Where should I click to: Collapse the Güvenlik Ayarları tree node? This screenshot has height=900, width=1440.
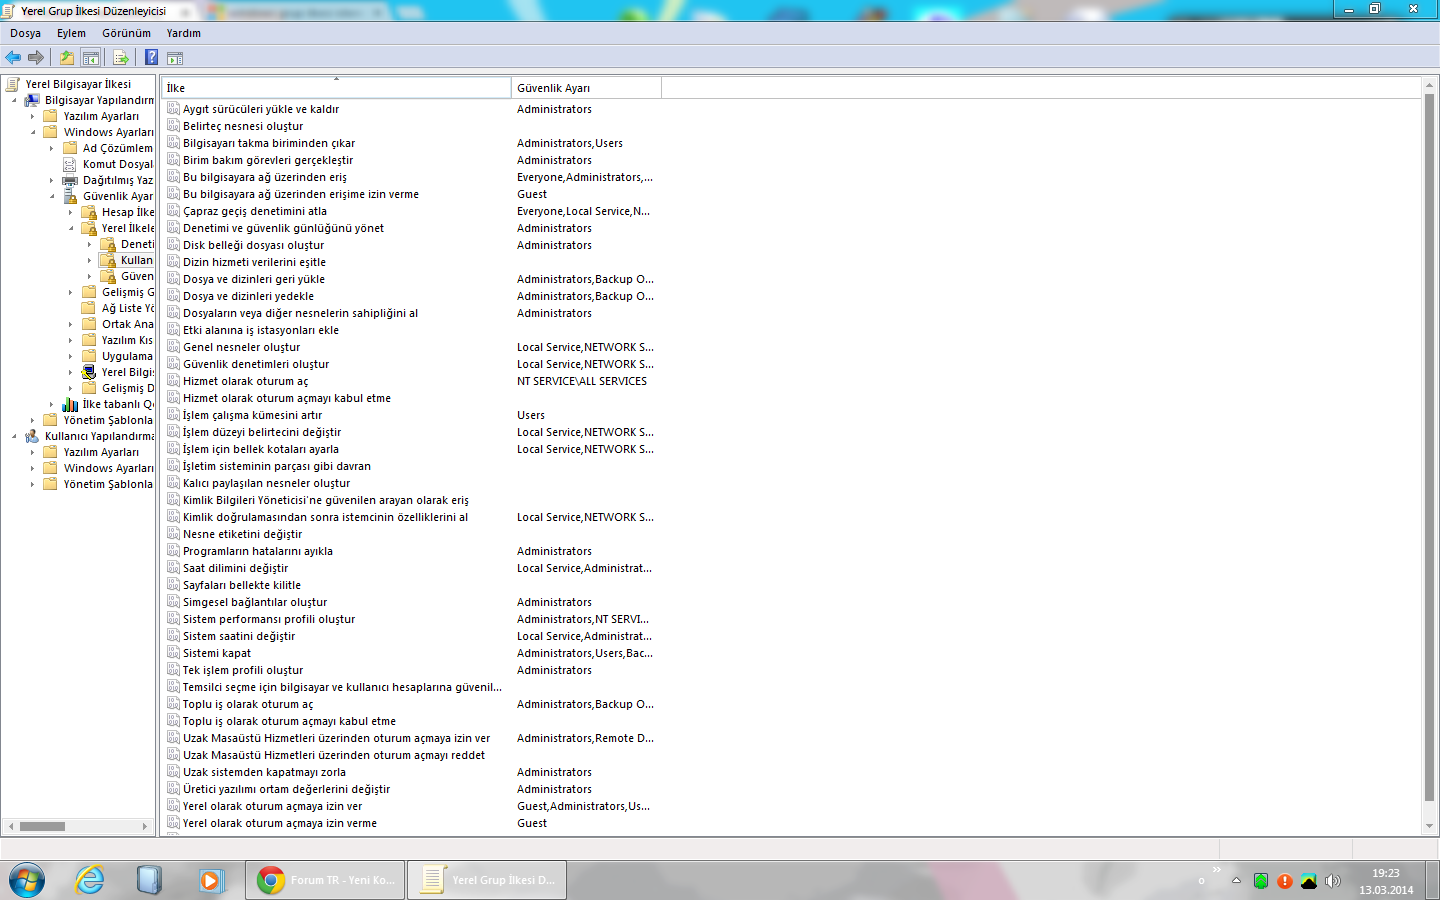coord(52,196)
